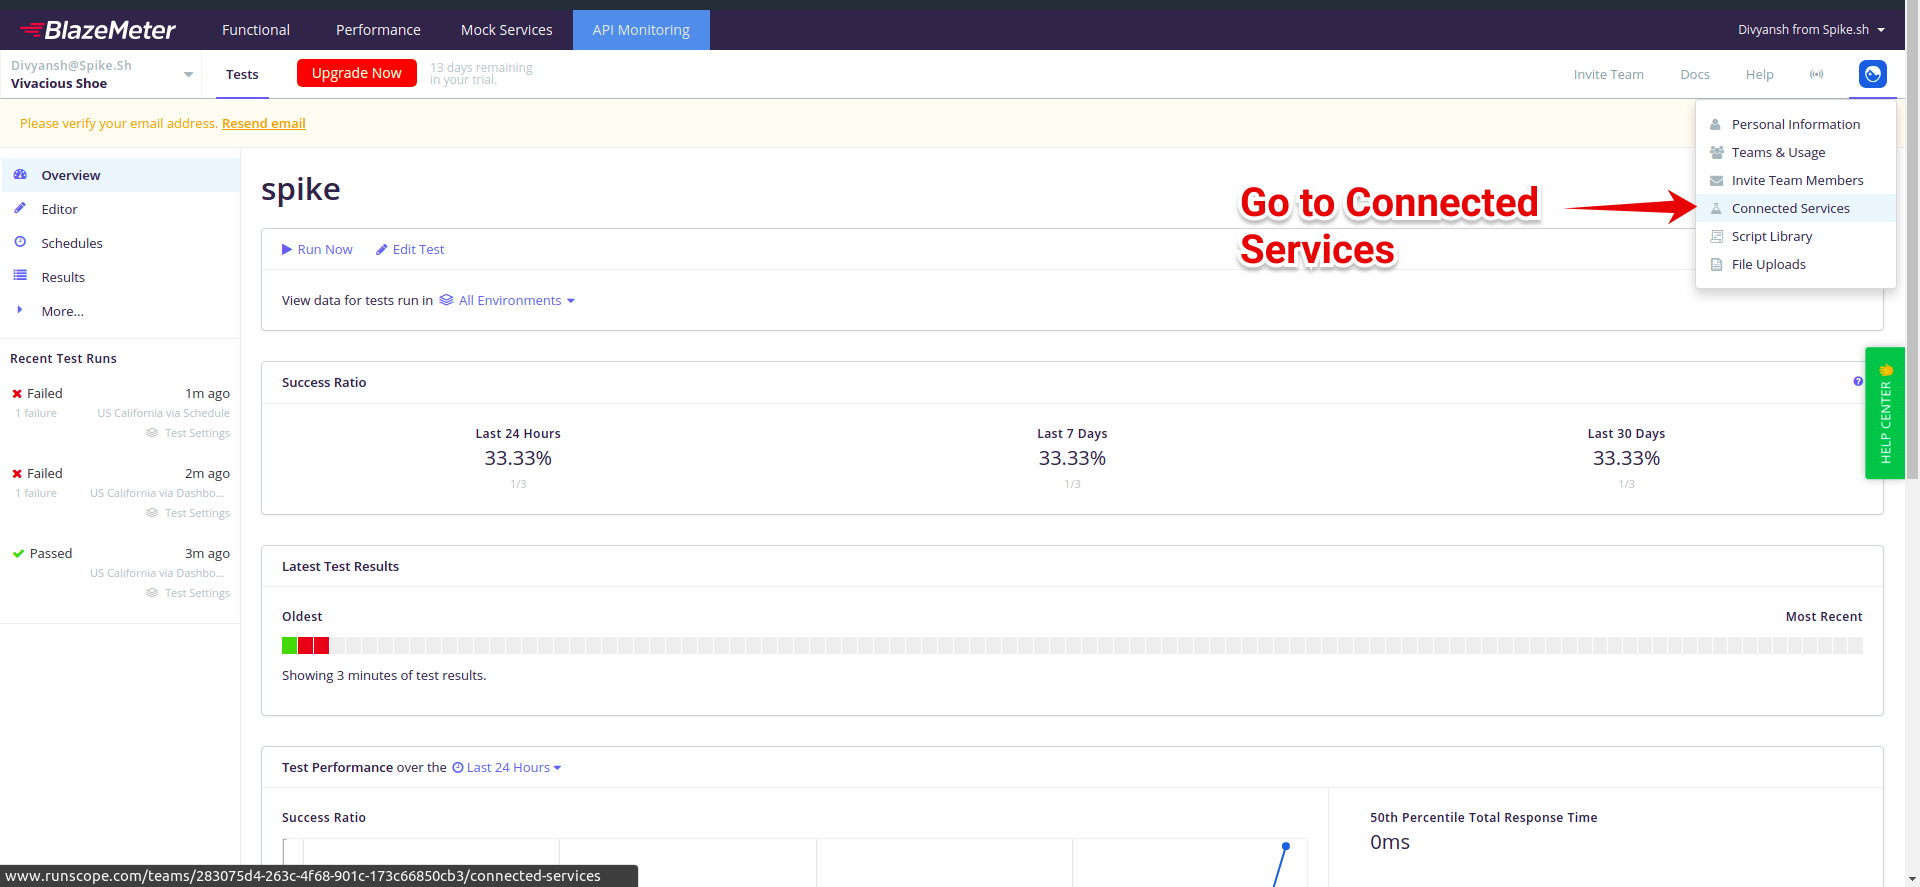Screen dimensions: 1920x887
Task: Click the clock icon beside Last 24 Hours
Action: click(458, 767)
